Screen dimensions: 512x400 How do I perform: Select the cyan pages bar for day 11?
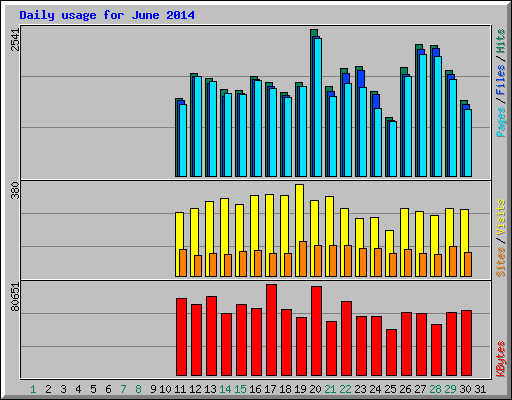(183, 140)
